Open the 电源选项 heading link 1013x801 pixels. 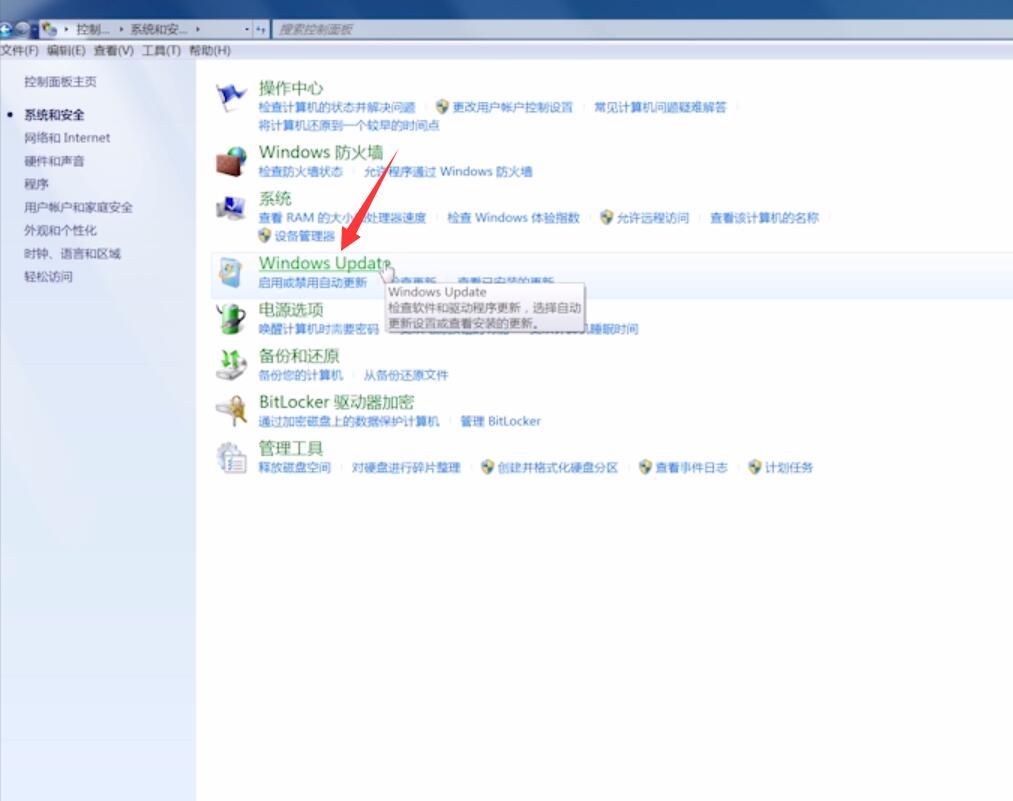pos(291,310)
